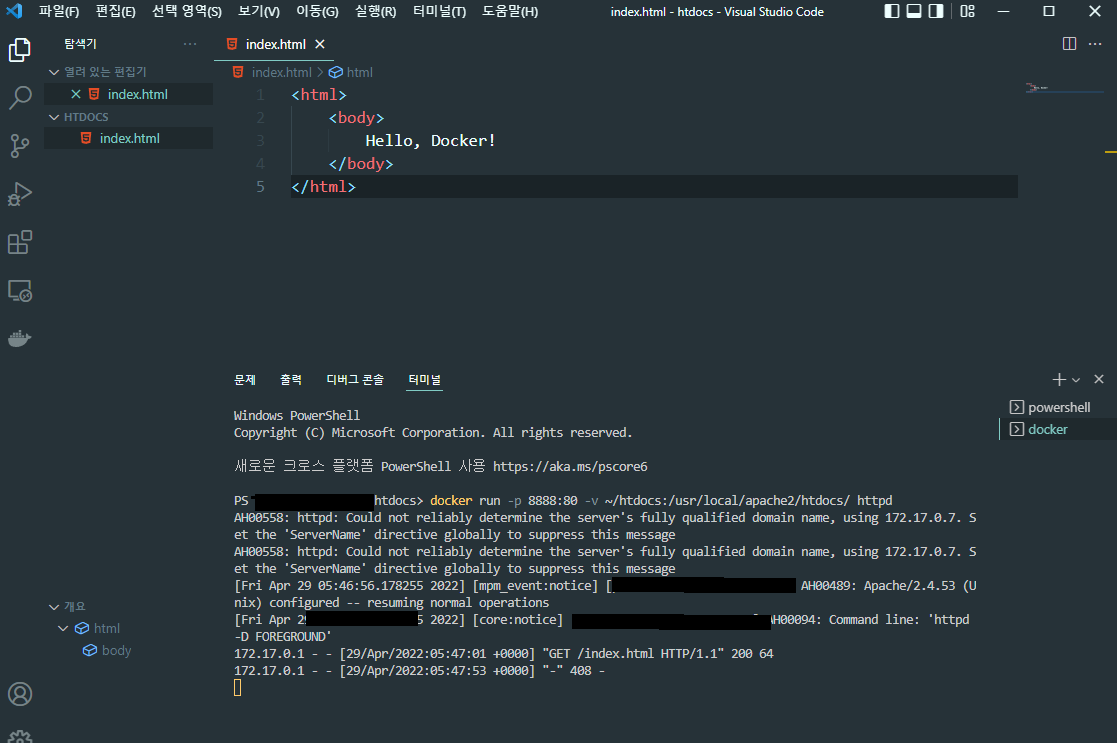Open the Accounts menu icon
This screenshot has height=743, width=1117.
pyautogui.click(x=20, y=694)
